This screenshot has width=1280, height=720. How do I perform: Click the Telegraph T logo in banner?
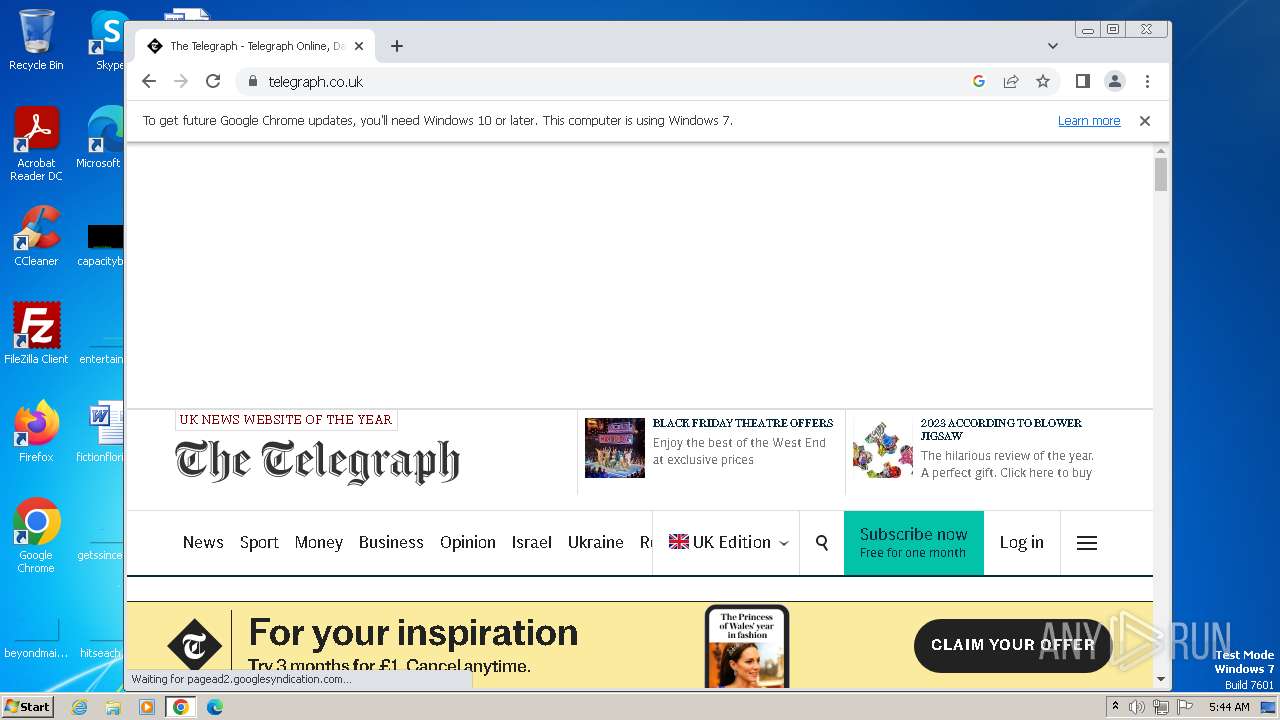coord(194,646)
